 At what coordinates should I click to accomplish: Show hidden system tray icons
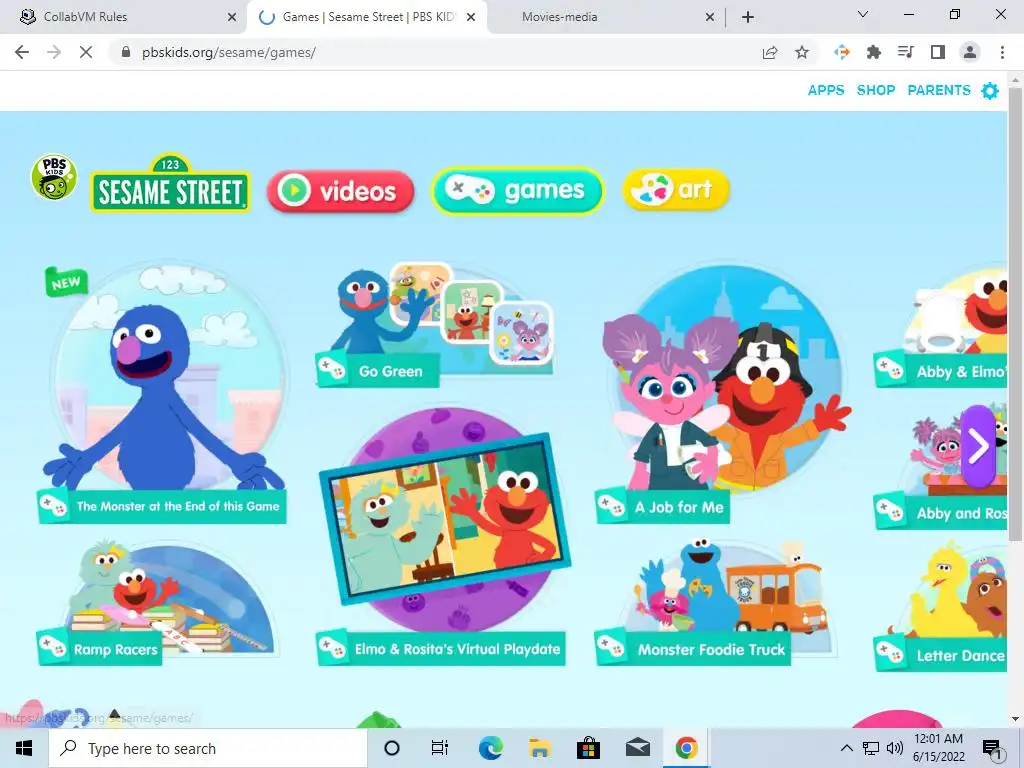[x=846, y=748]
